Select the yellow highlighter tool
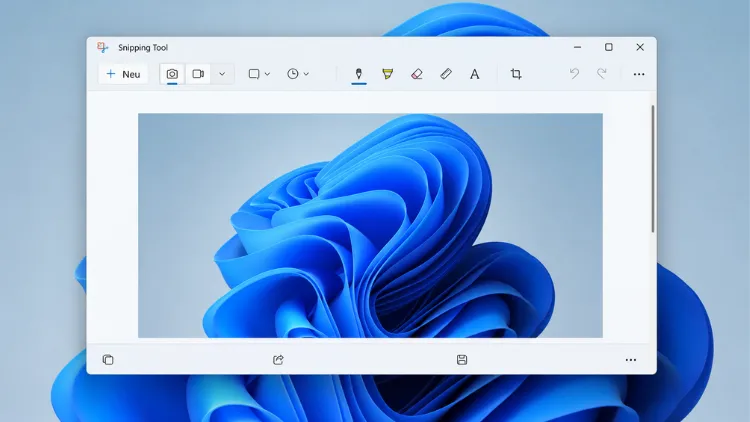Viewport: 750px width, 422px height. coord(387,74)
